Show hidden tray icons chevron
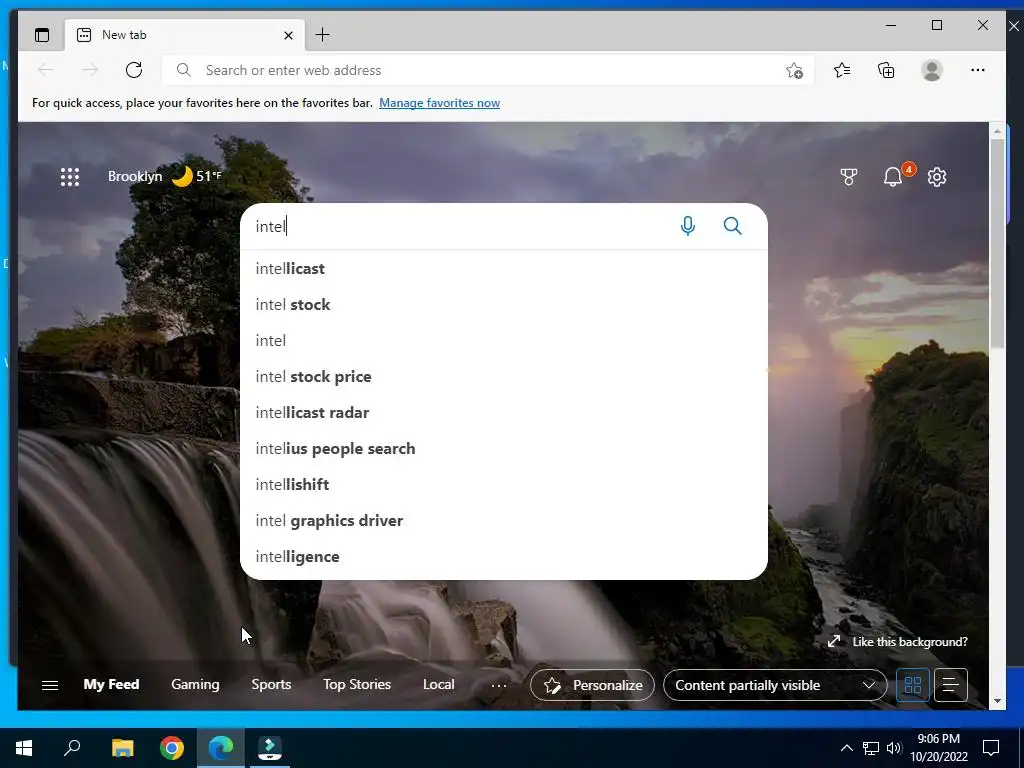Screen dimensions: 1024x768 pos(846,748)
